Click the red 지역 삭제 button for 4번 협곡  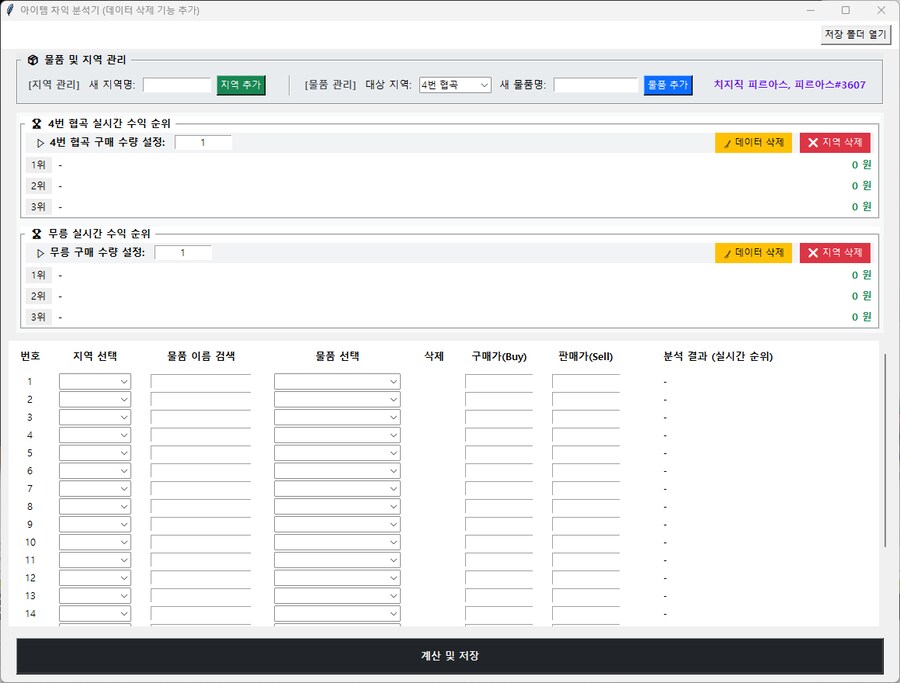point(835,142)
